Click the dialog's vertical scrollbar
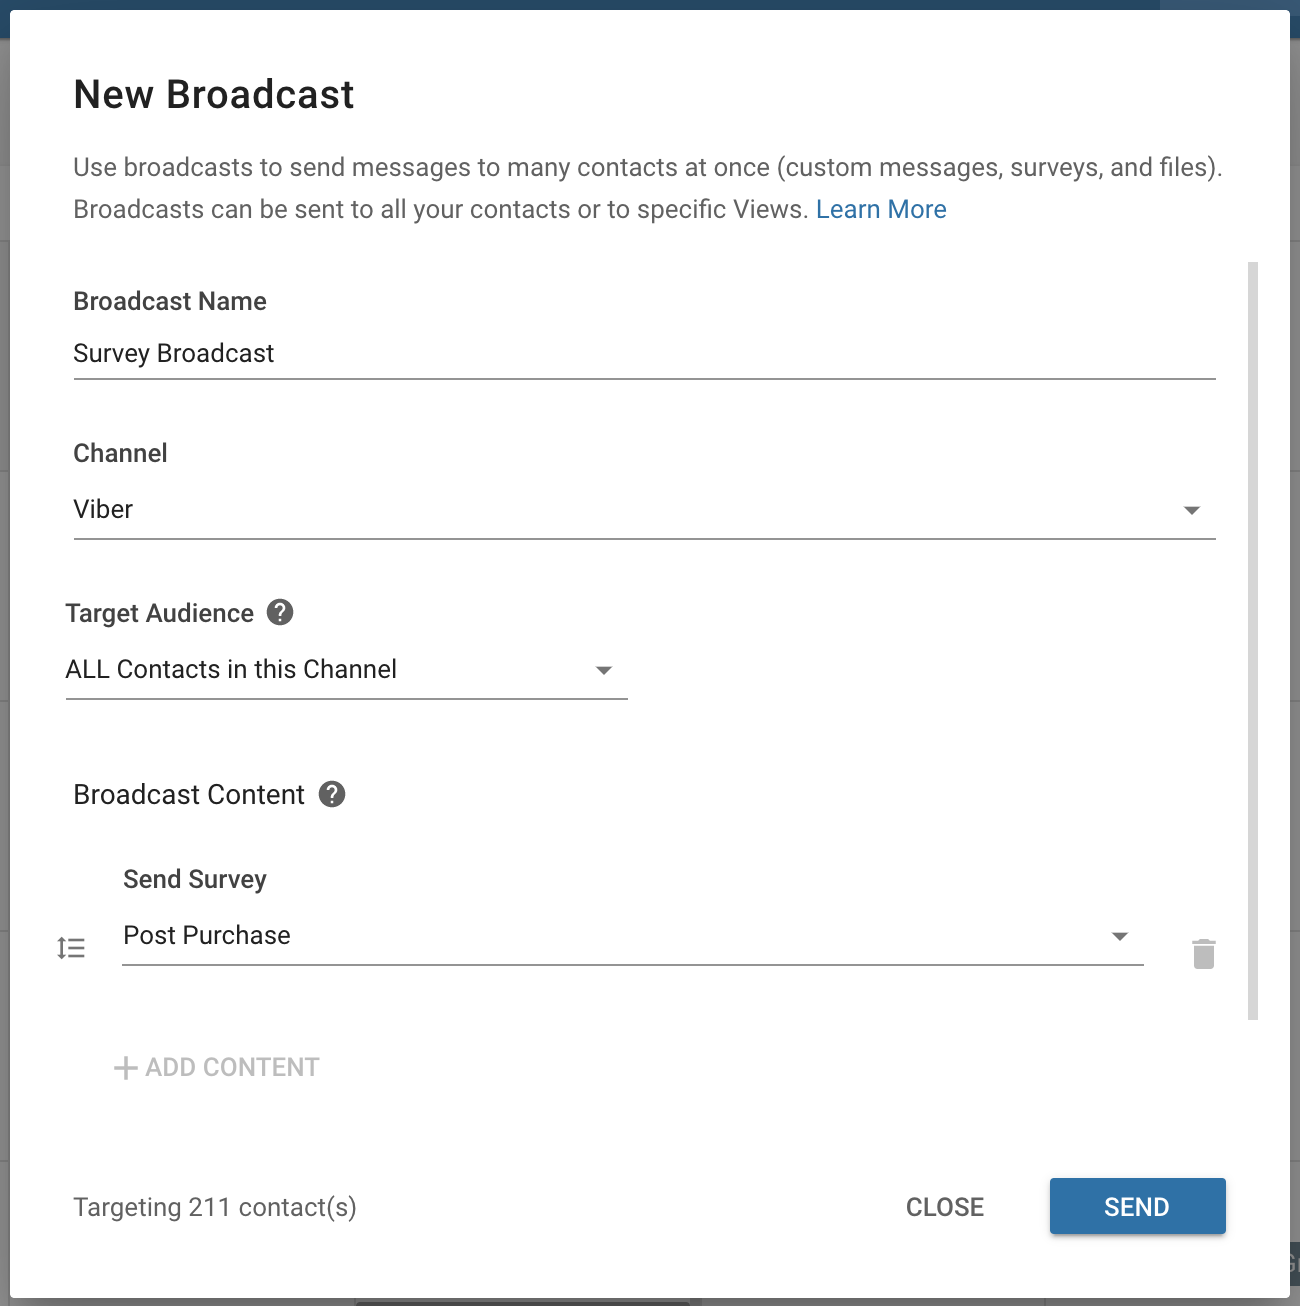Viewport: 1300px width, 1306px height. pos(1253,640)
